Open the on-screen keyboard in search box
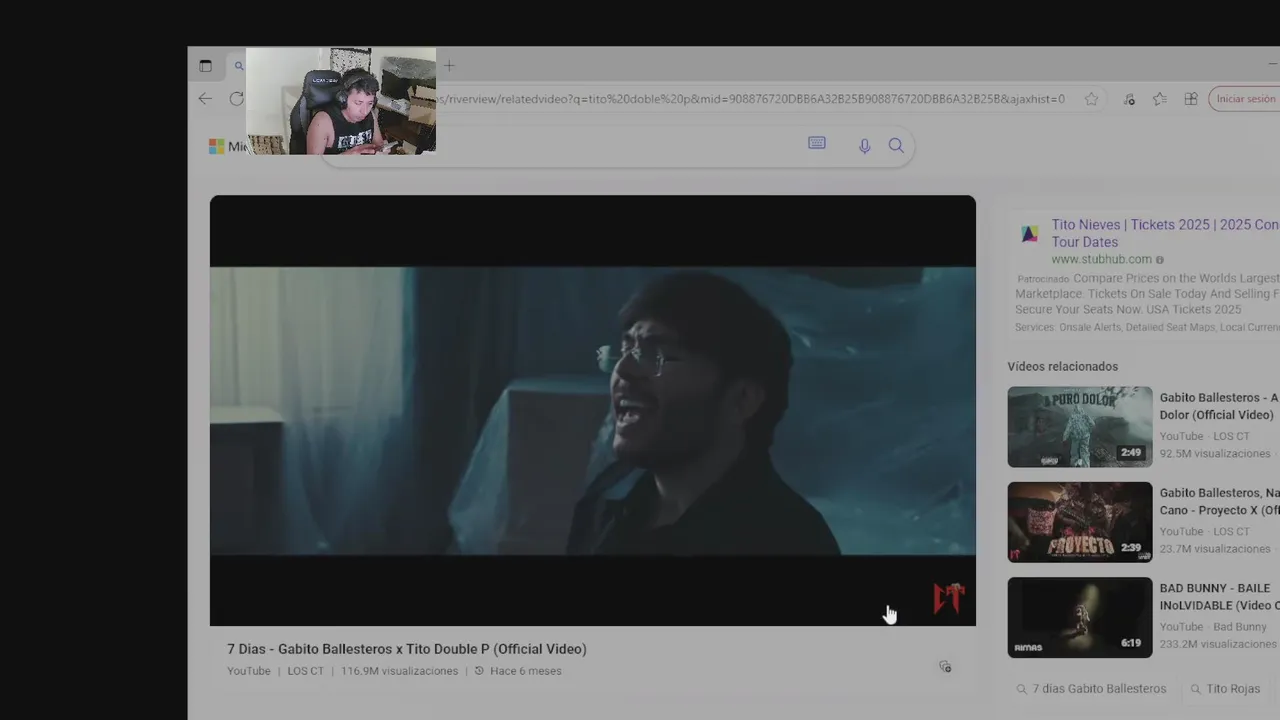Screen dimensions: 1280x720 [817, 144]
